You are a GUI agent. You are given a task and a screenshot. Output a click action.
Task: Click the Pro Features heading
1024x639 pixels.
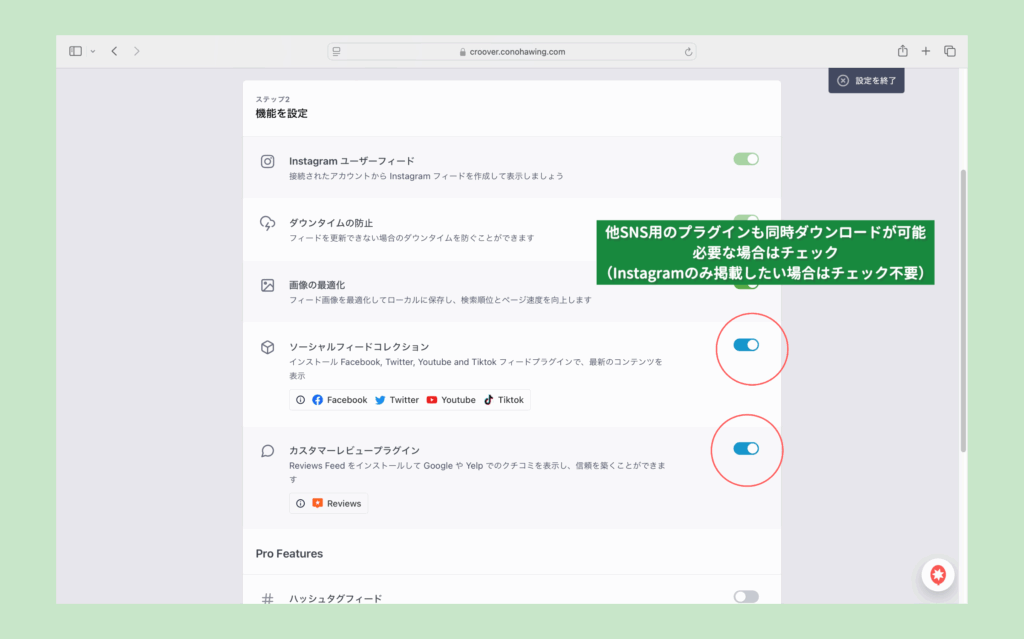[x=289, y=553]
